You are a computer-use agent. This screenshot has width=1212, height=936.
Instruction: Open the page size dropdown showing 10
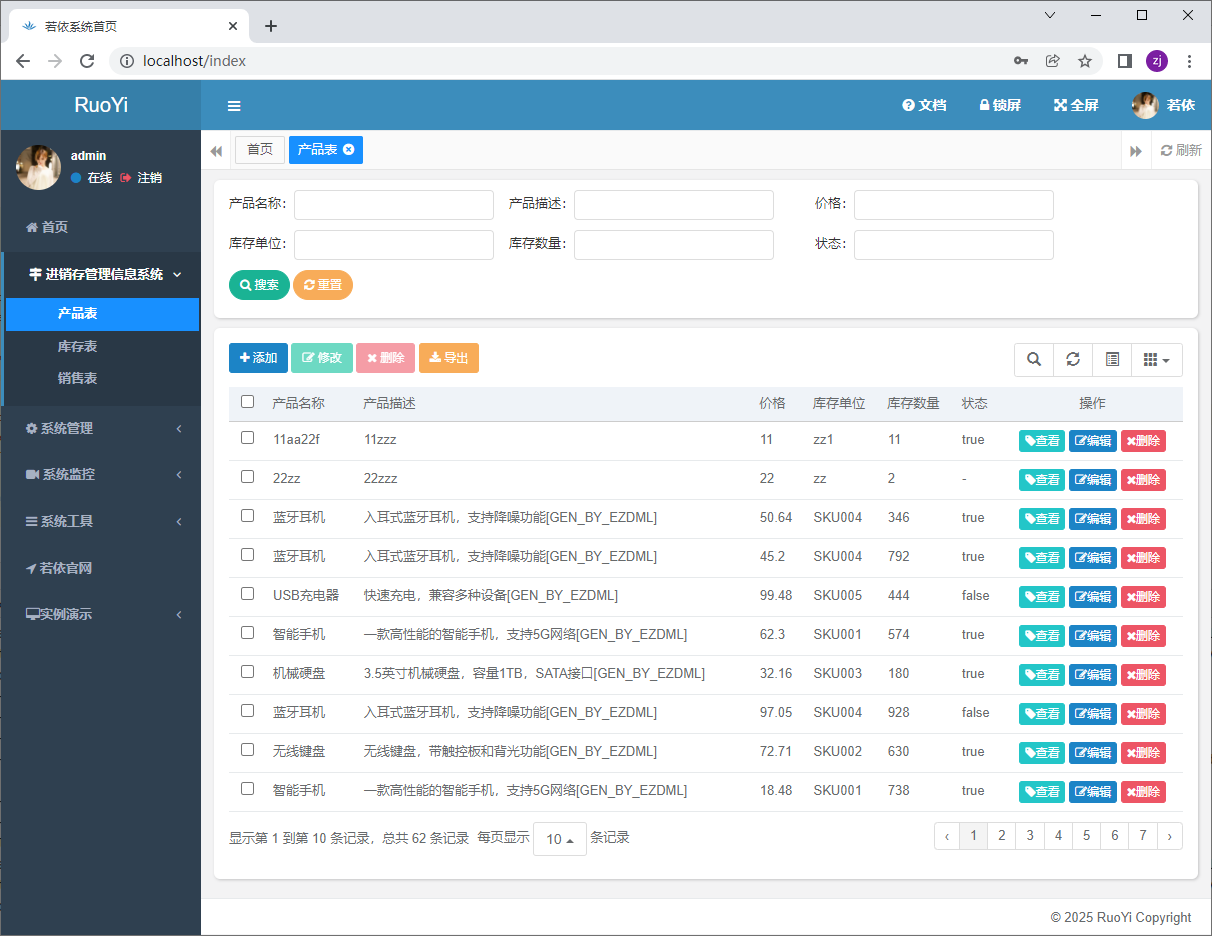(560, 839)
